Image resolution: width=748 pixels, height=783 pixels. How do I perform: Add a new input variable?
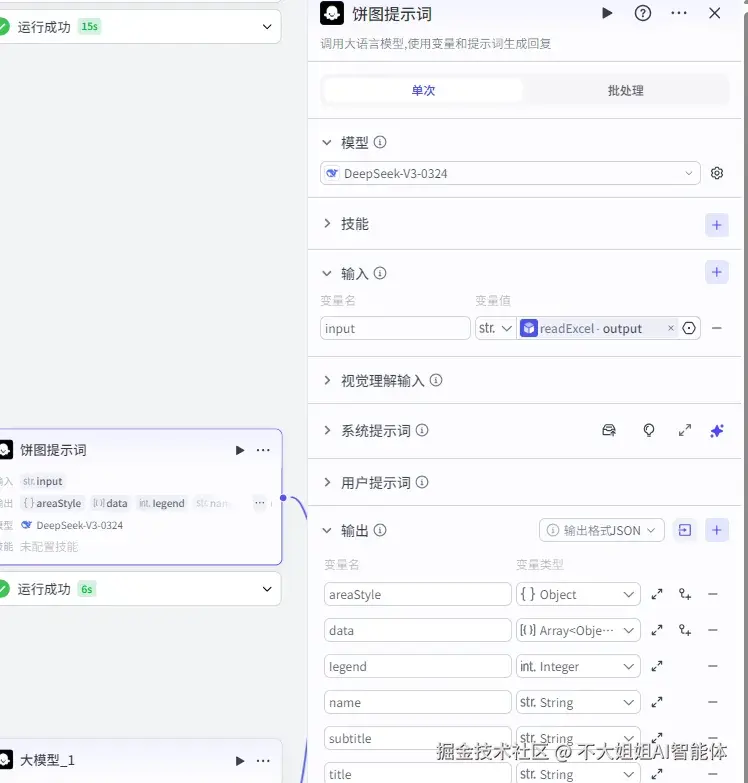coord(717,272)
